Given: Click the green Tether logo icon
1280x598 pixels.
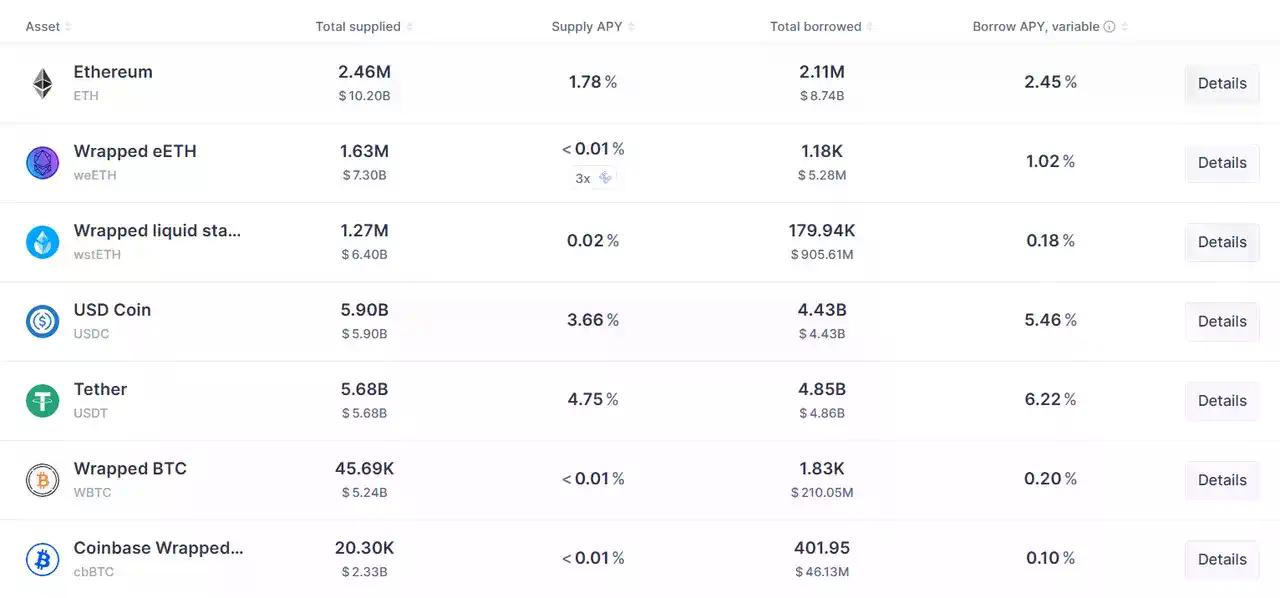Looking at the screenshot, I should pos(42,400).
